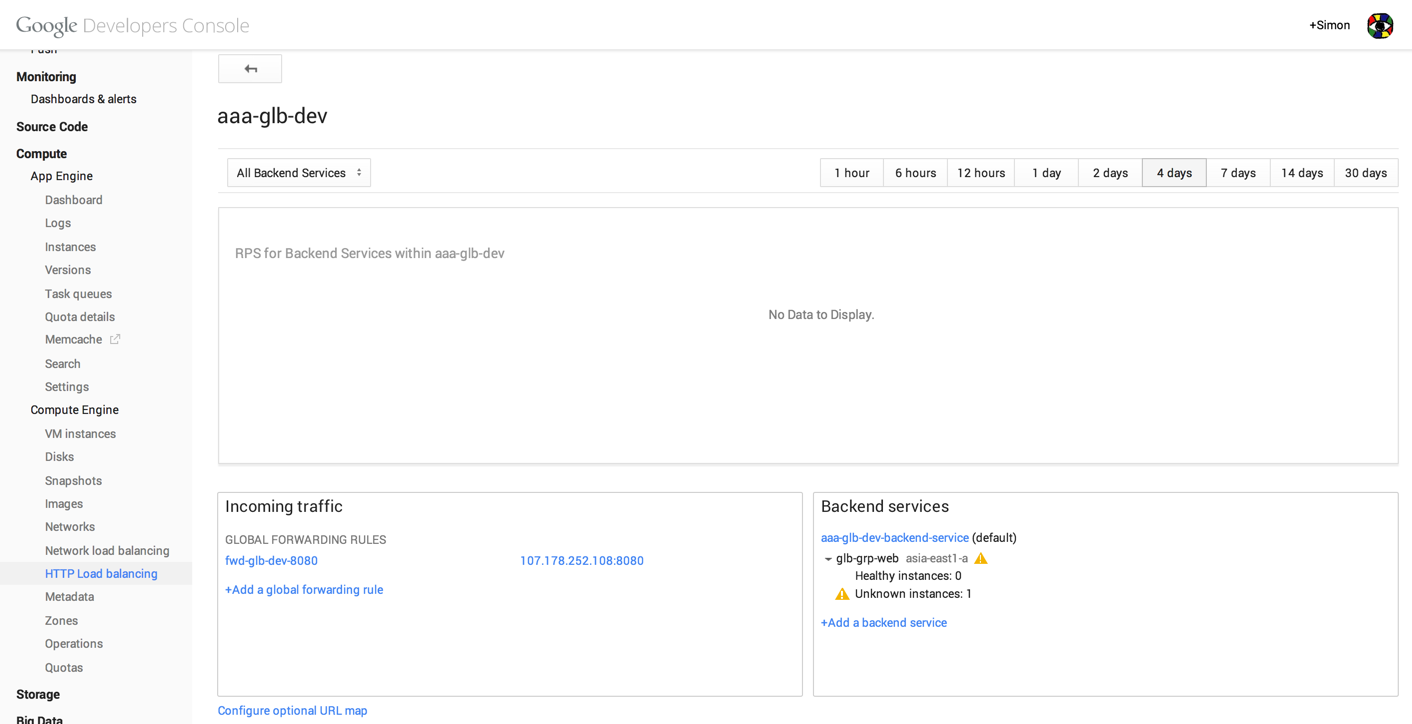The image size is (1412, 724).
Task: Select the 4 days time range
Action: (1175, 173)
